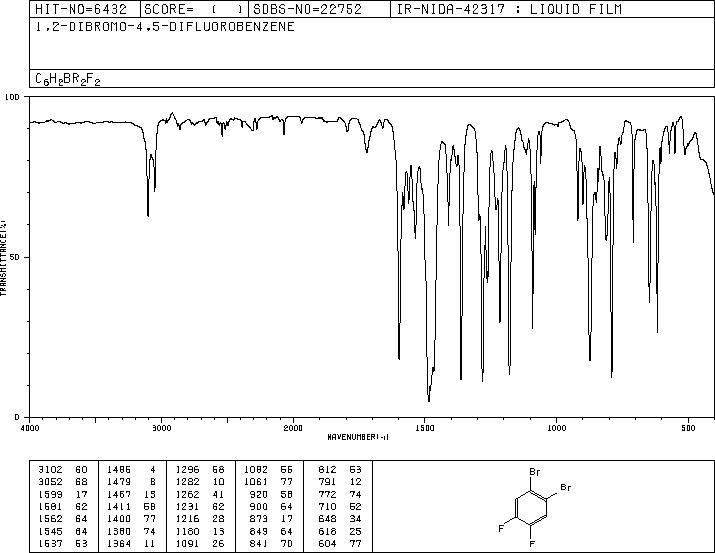Click the 1500 label on wavenumber axis

click(x=425, y=428)
